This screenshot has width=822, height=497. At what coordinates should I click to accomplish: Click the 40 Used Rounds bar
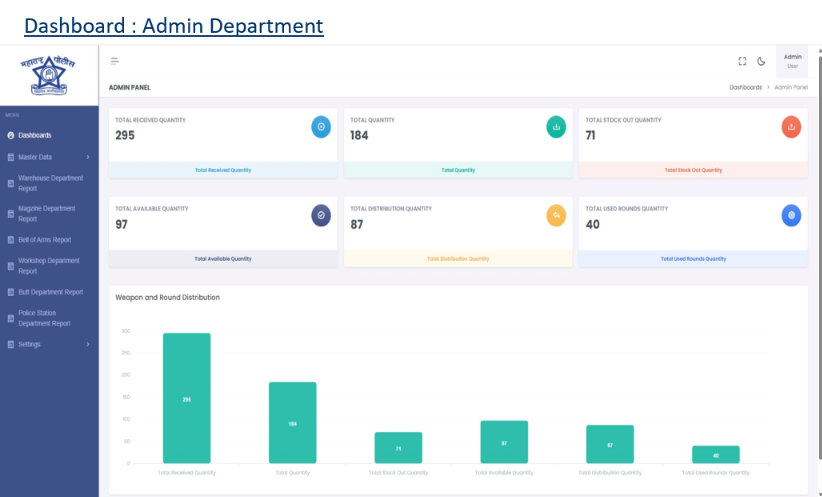point(716,455)
